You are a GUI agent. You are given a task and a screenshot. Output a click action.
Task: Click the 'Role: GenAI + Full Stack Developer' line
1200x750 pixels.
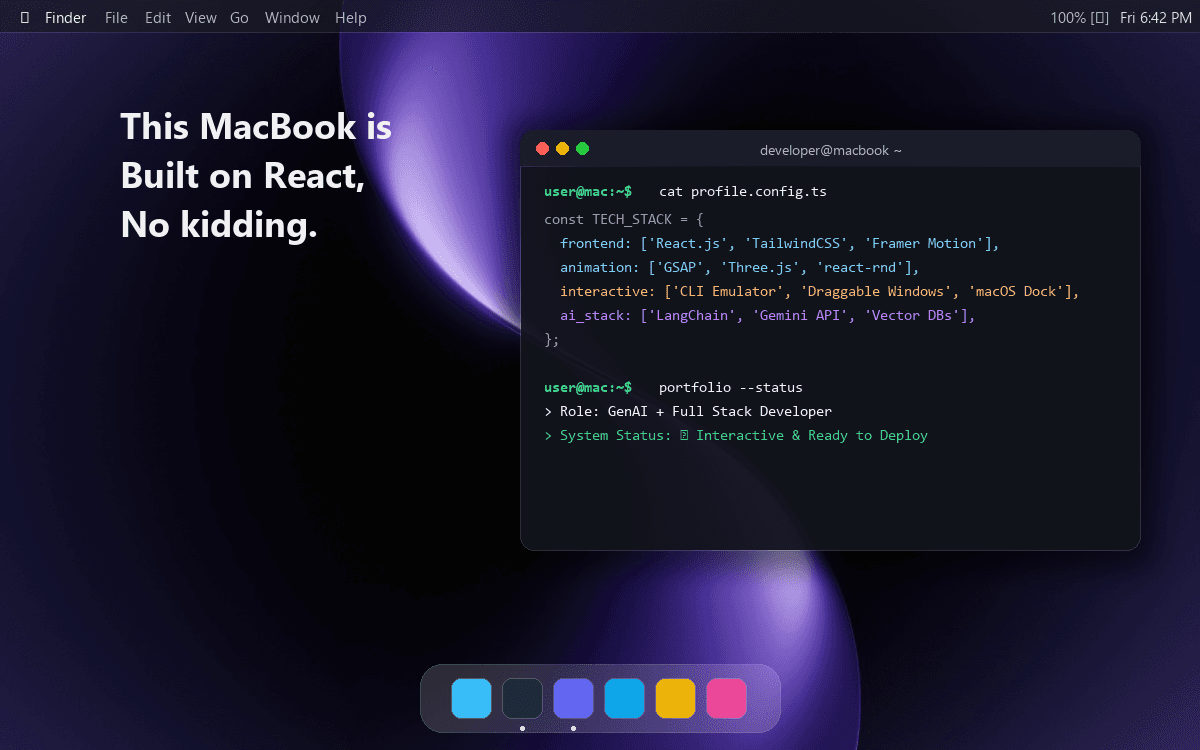click(688, 411)
